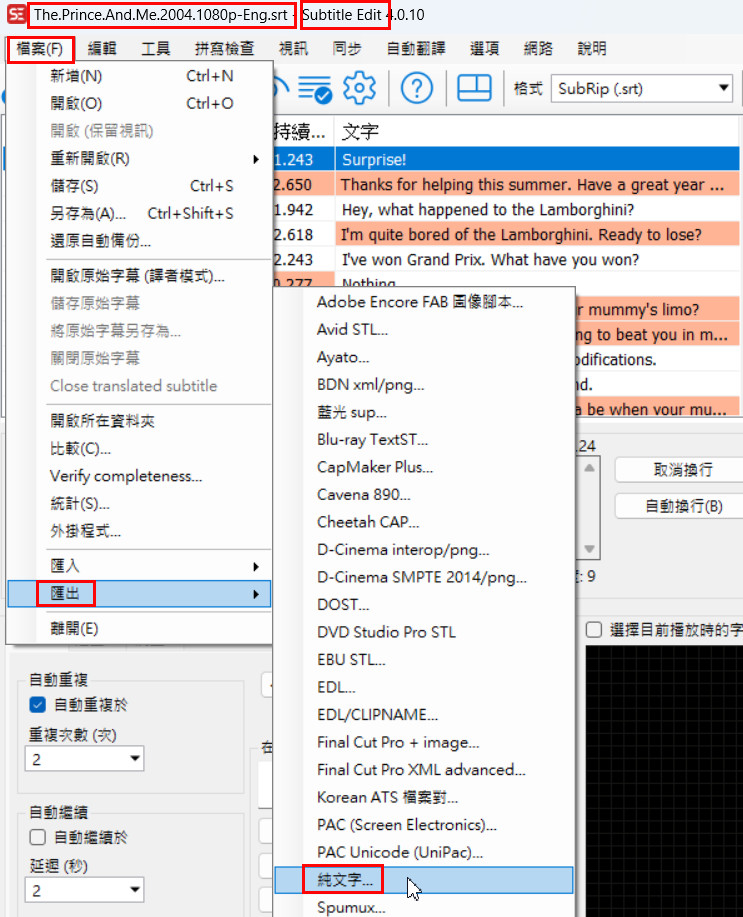Click the help question mark icon
Viewport: 743px width, 917px height.
(416, 88)
